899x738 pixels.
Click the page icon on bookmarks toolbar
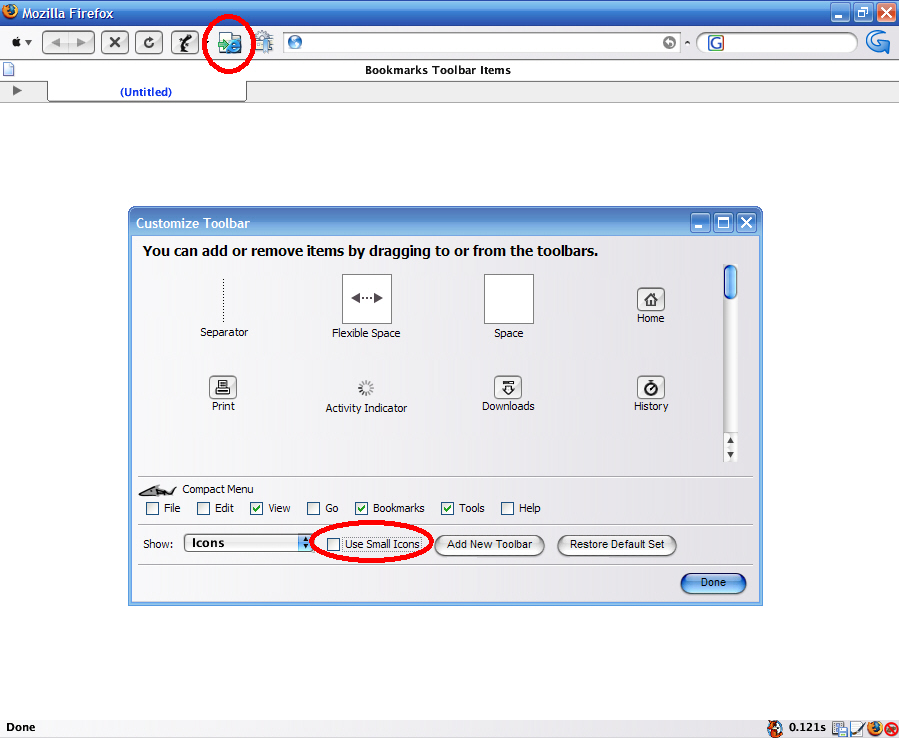point(9,69)
